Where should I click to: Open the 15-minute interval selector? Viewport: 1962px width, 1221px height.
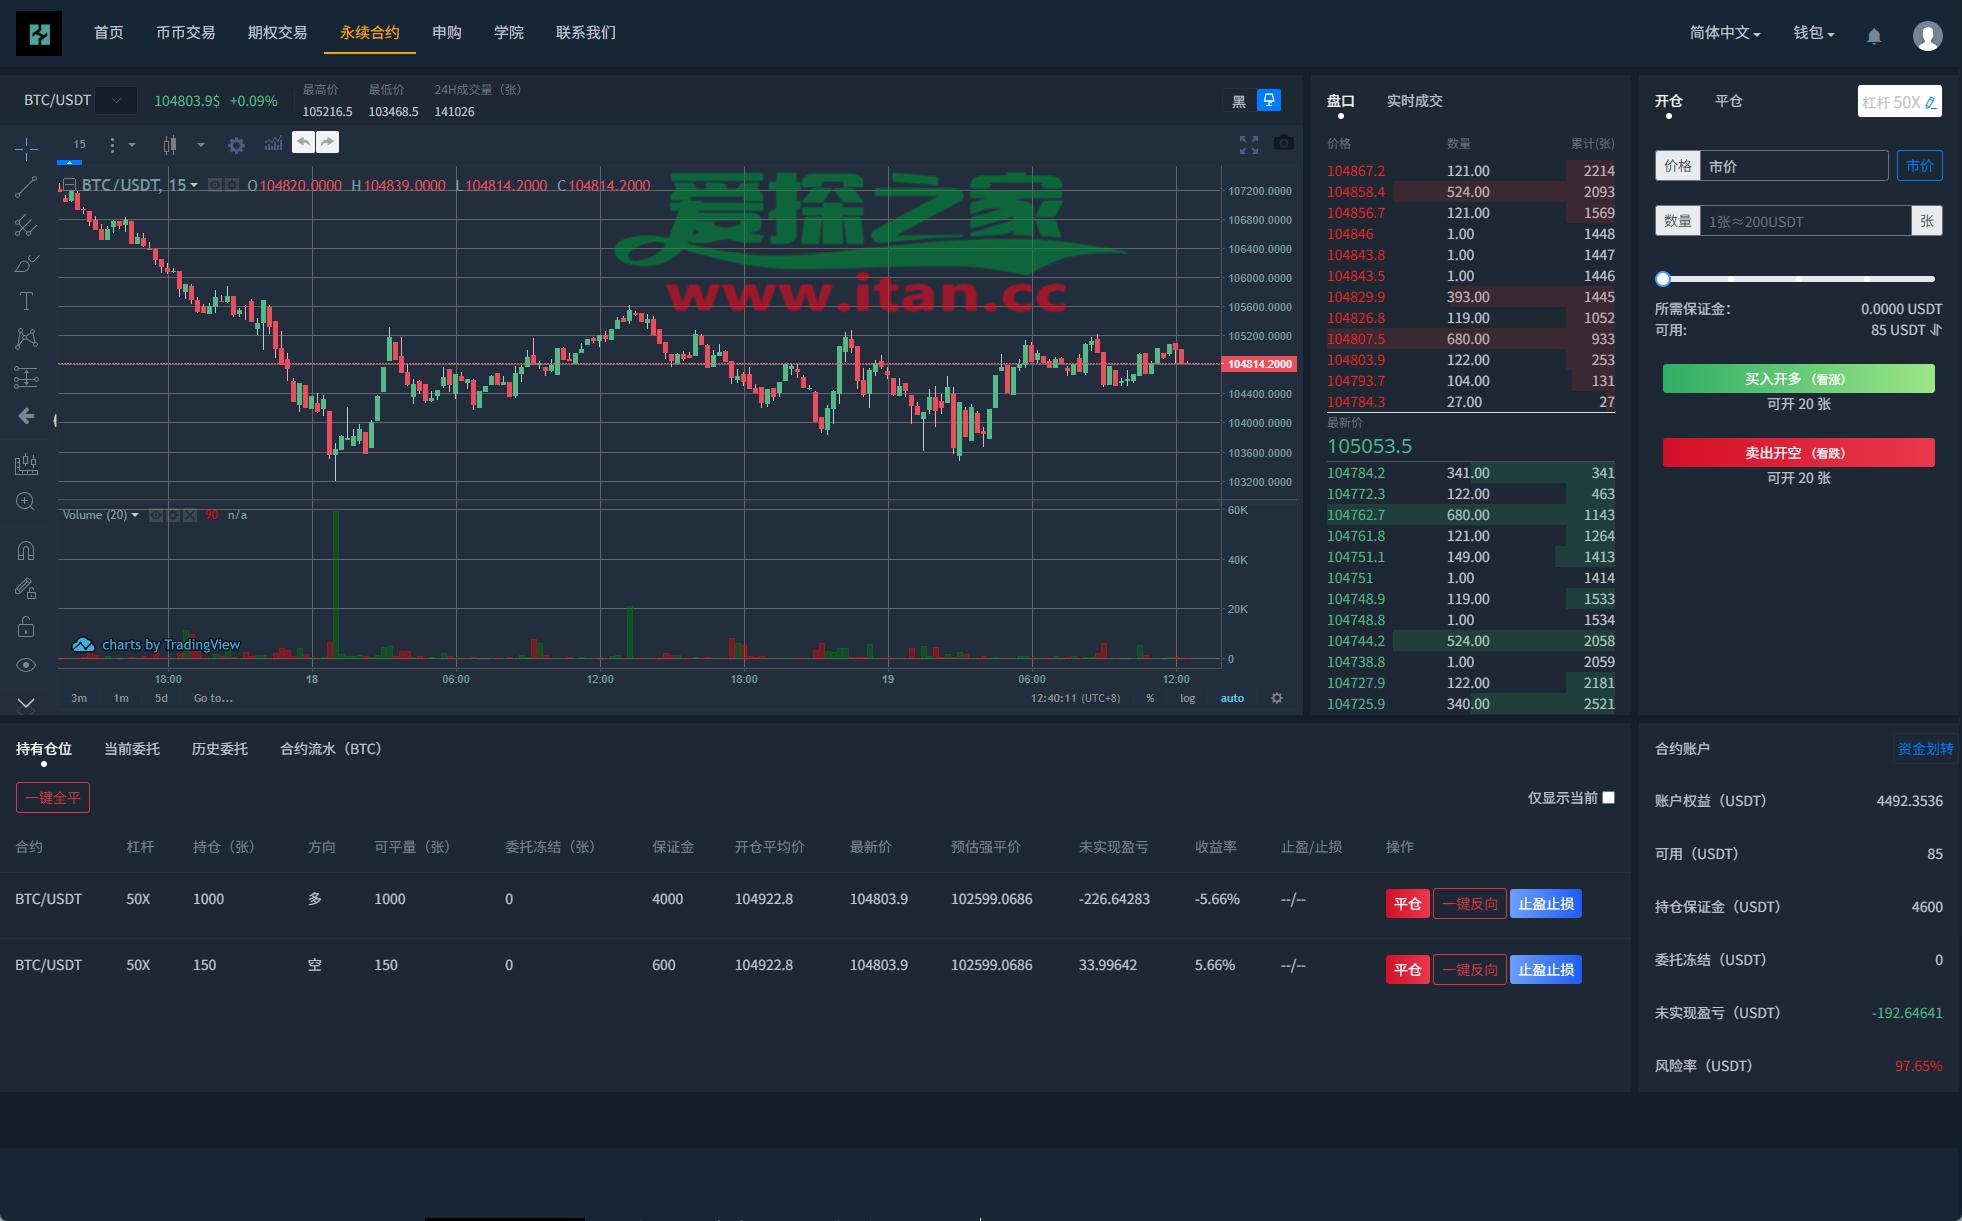pos(79,145)
